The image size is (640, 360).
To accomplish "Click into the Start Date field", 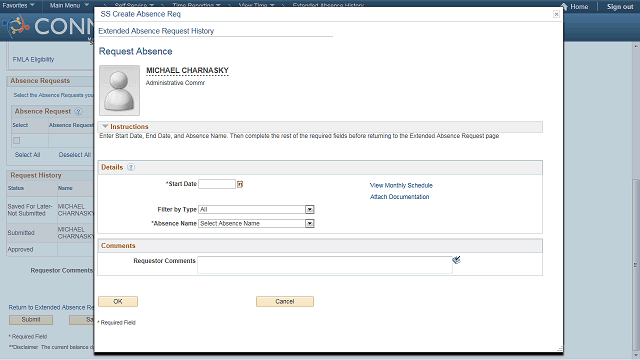I will pos(217,184).
